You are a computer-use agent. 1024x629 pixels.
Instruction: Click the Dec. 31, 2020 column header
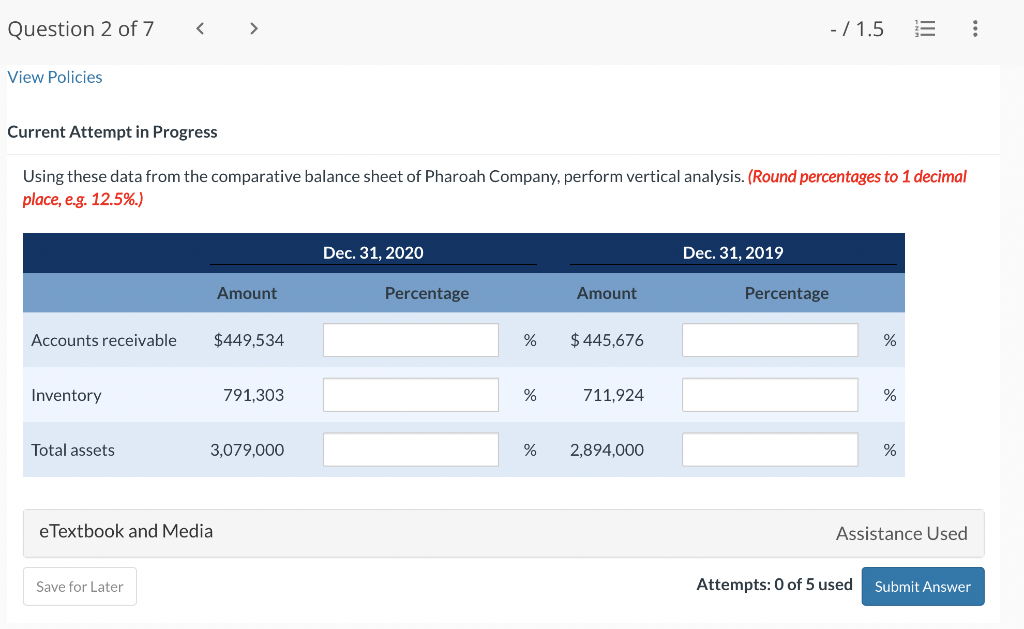pos(373,253)
